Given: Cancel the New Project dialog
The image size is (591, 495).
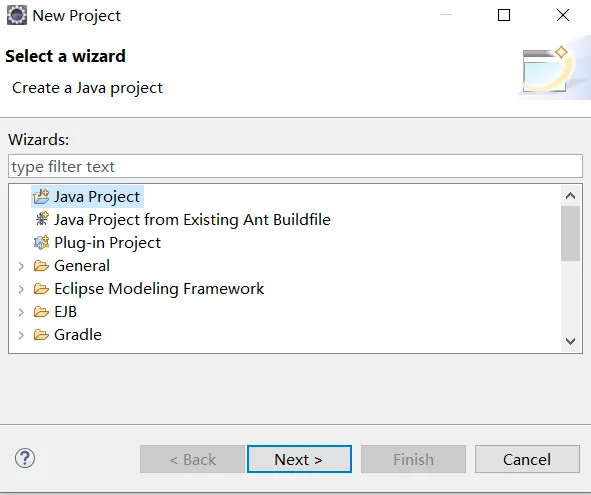Looking at the screenshot, I should tap(527, 459).
